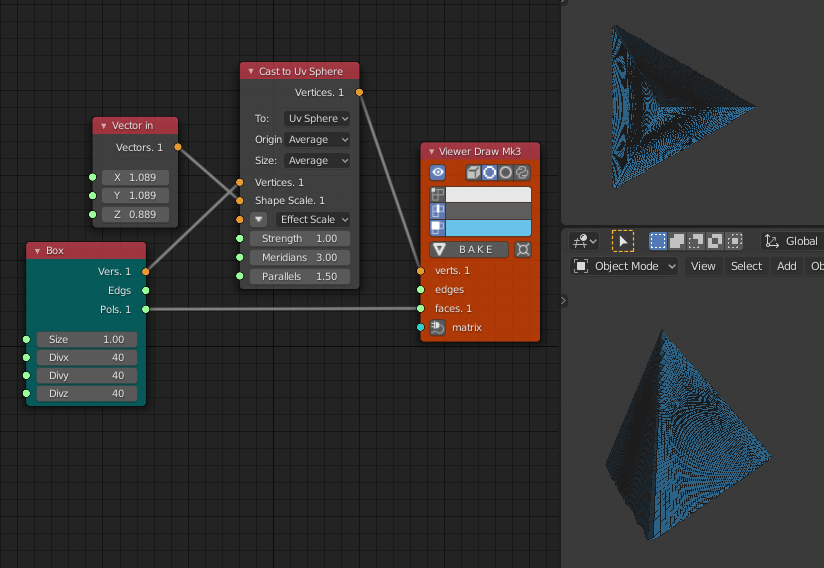Image resolution: width=824 pixels, height=568 pixels.
Task: Click the Meridians 3.00 field
Action: point(300,257)
